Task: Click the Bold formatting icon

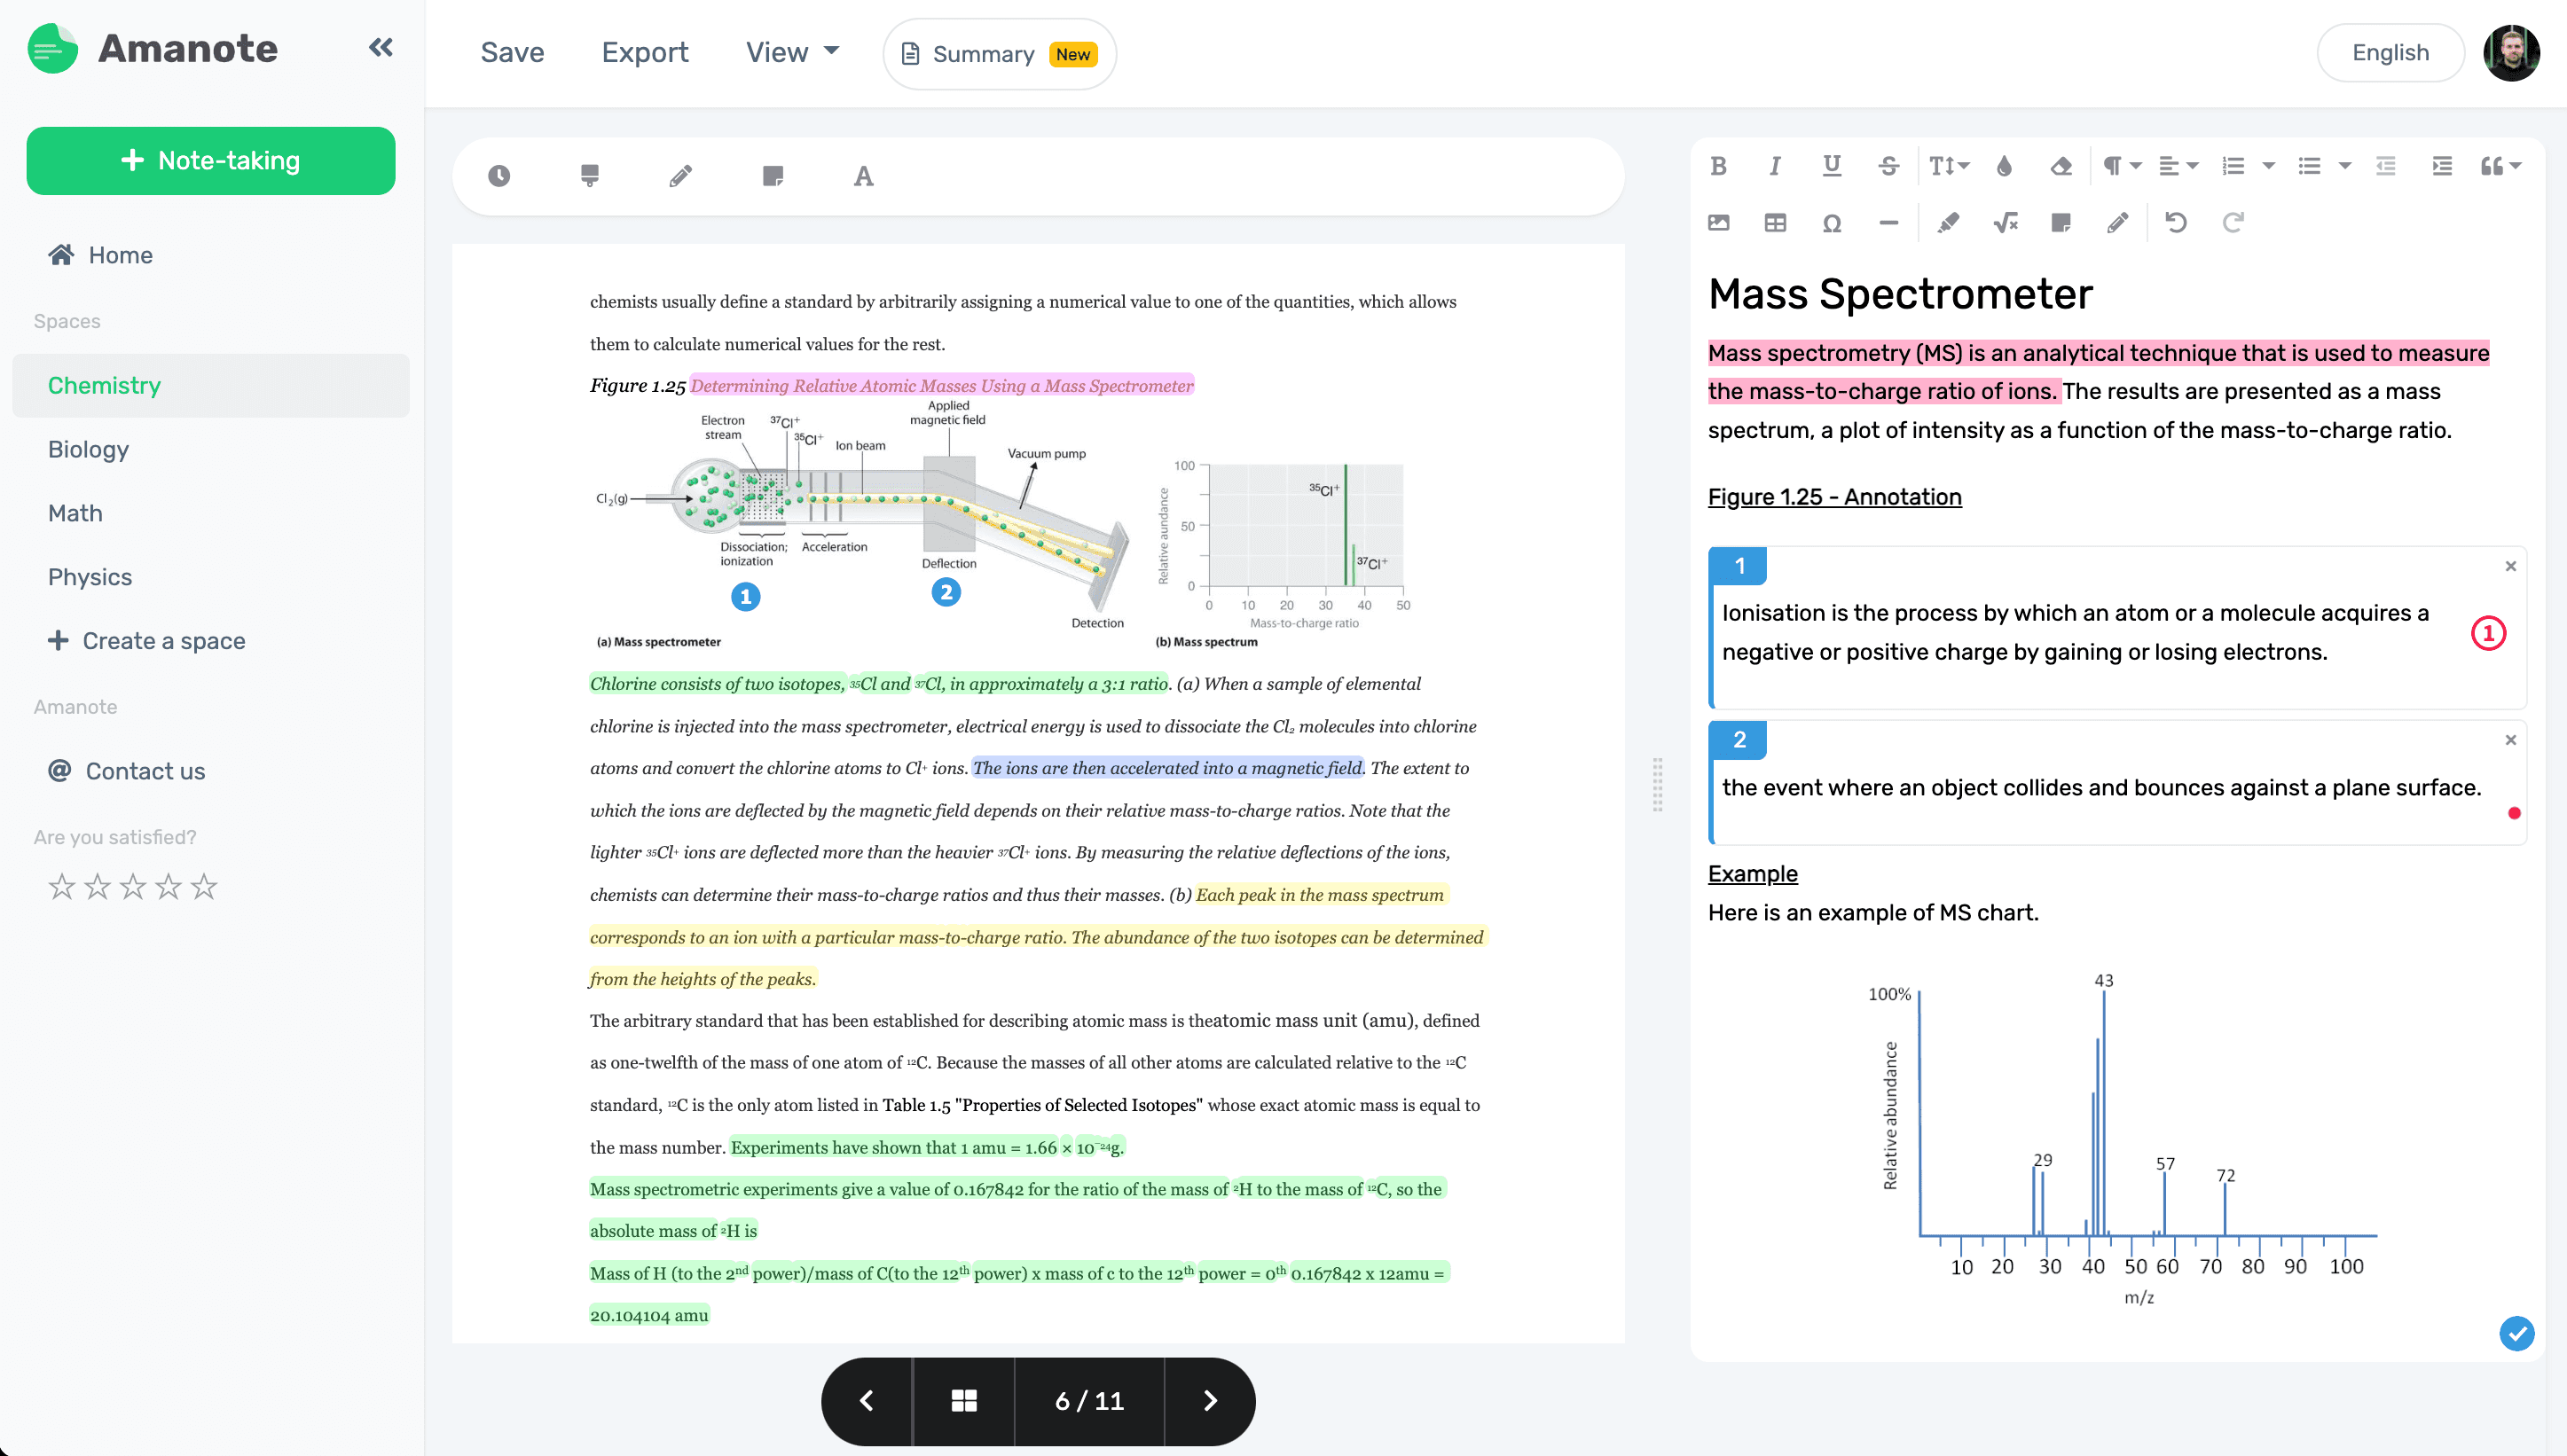Action: (1717, 164)
